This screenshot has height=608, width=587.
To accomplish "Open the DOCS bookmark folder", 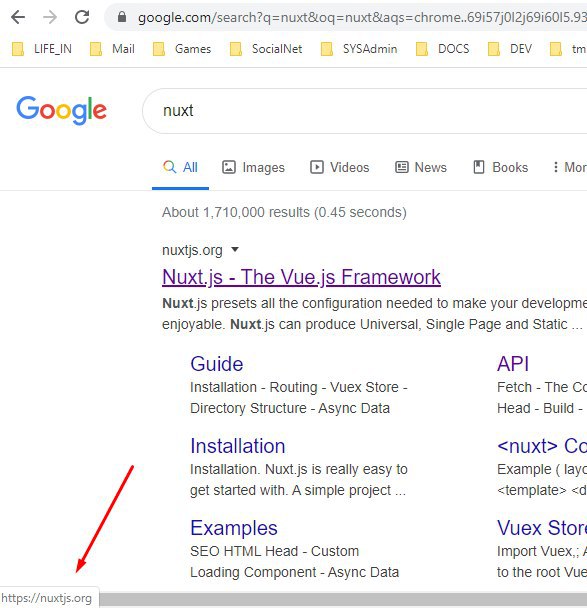I will (442, 49).
